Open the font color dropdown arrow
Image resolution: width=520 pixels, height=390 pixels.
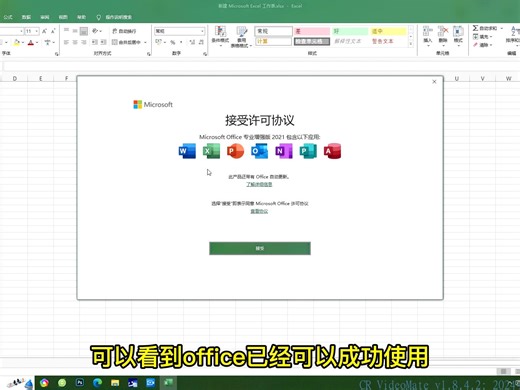[x=37, y=43]
